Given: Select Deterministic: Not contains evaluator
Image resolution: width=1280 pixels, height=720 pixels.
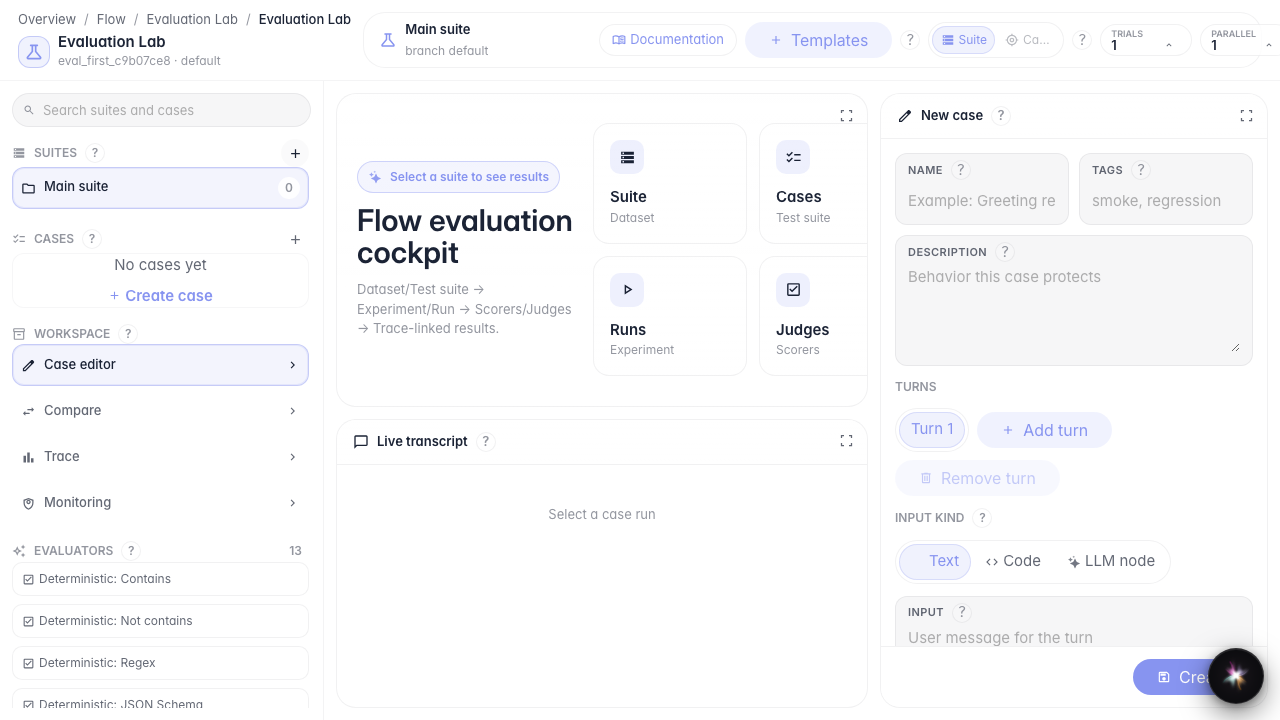Looking at the screenshot, I should coord(160,621).
